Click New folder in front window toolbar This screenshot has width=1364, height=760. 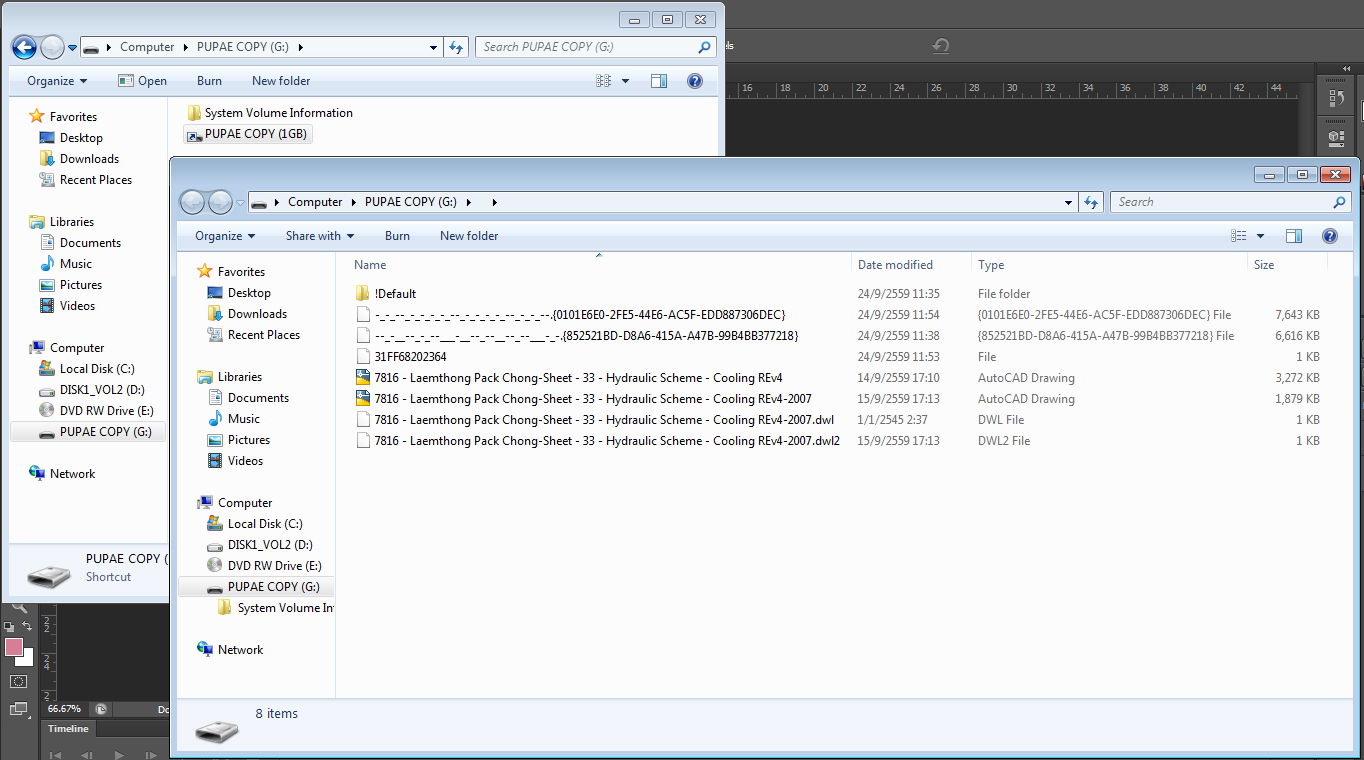point(468,236)
